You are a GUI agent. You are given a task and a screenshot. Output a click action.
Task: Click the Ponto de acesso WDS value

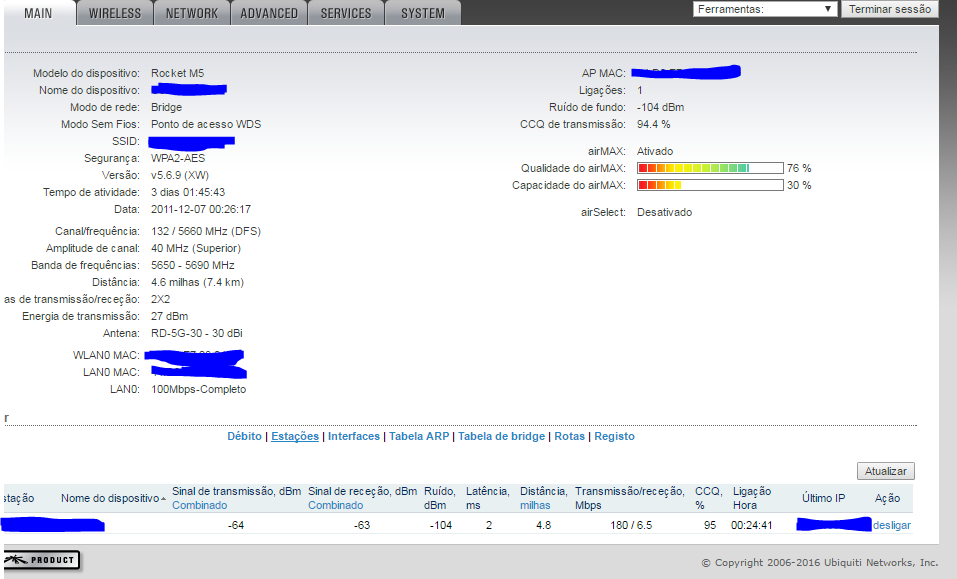coord(206,124)
